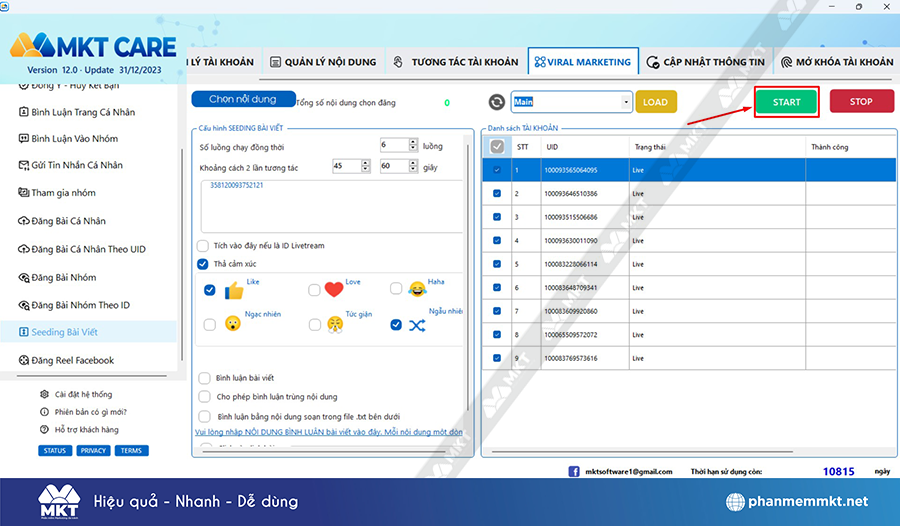This screenshot has width=900, height=526.
Task: Switch to Tương Tác Tài Khoản tab
Action: tap(456, 62)
